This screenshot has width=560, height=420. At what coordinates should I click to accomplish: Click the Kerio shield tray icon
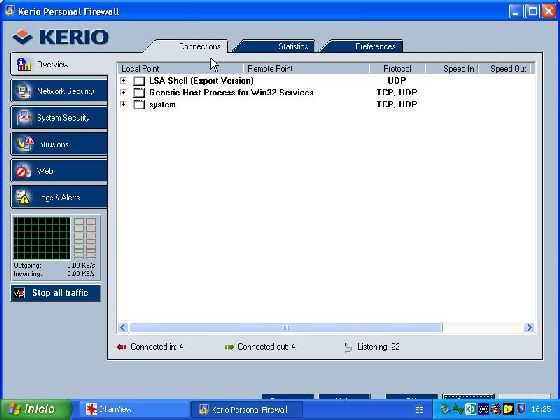[x=521, y=409]
